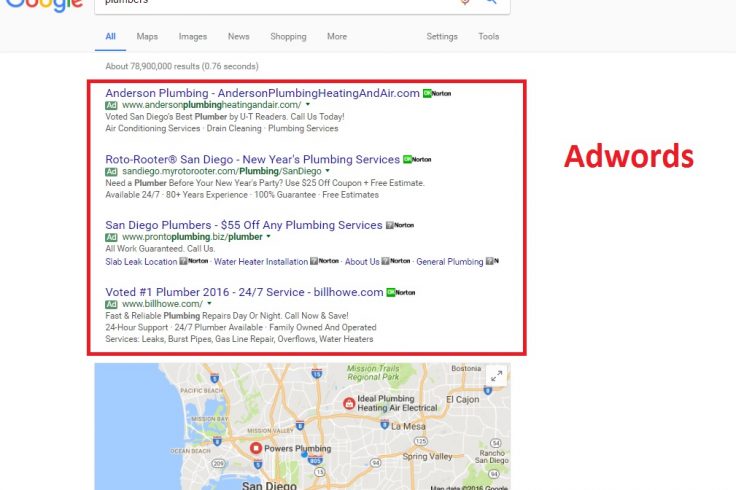736x490 pixels.
Task: Click the Powers Plumbing map pin
Action: click(x=256, y=448)
